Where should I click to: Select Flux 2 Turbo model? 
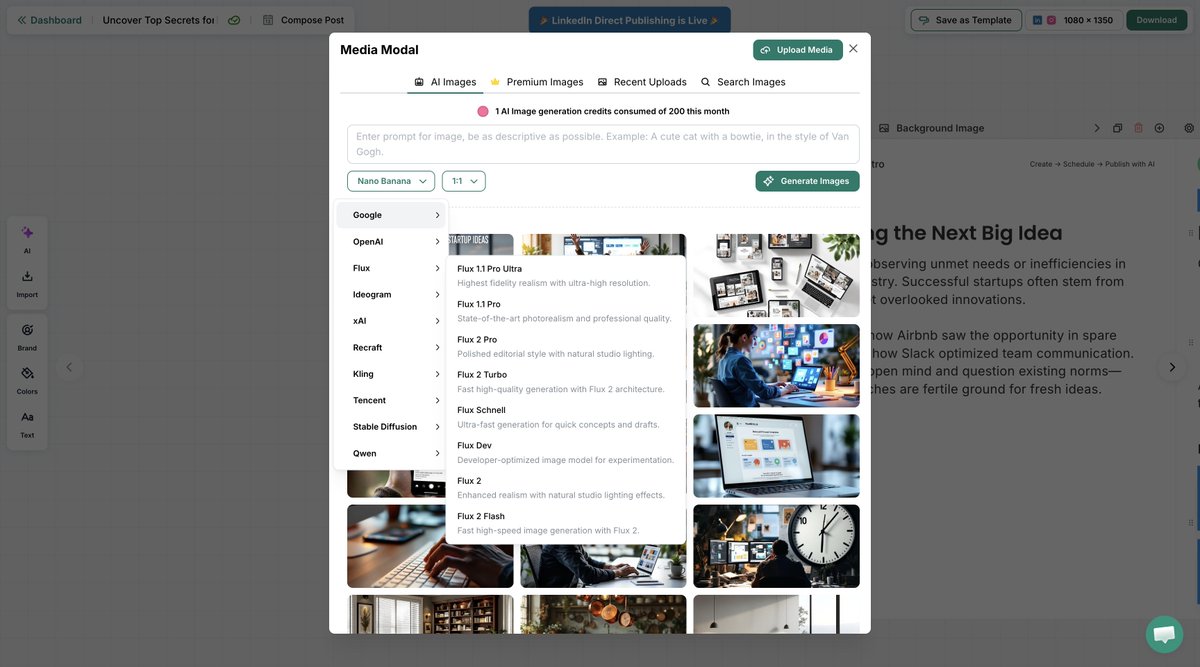tap(566, 382)
